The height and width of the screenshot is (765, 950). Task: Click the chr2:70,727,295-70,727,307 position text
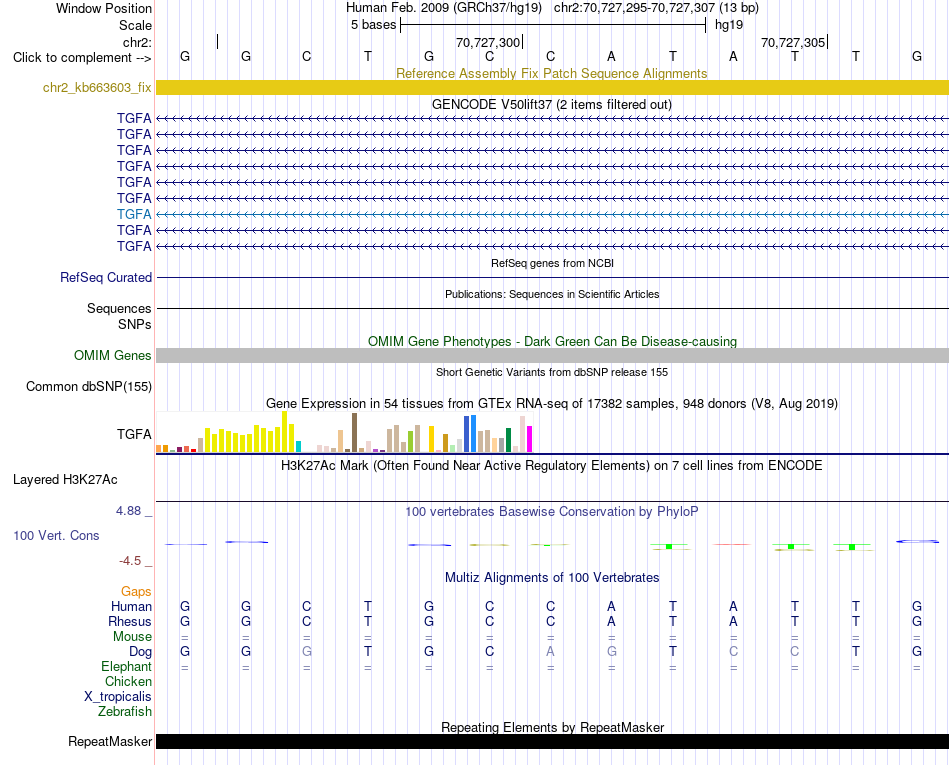click(634, 8)
